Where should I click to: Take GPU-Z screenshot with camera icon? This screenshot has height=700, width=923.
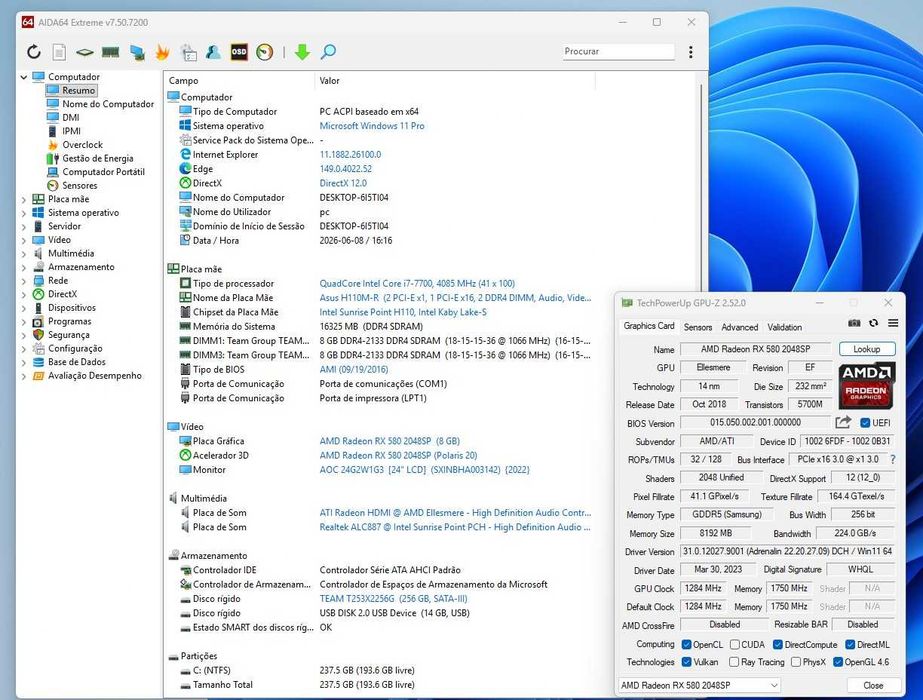pyautogui.click(x=854, y=323)
